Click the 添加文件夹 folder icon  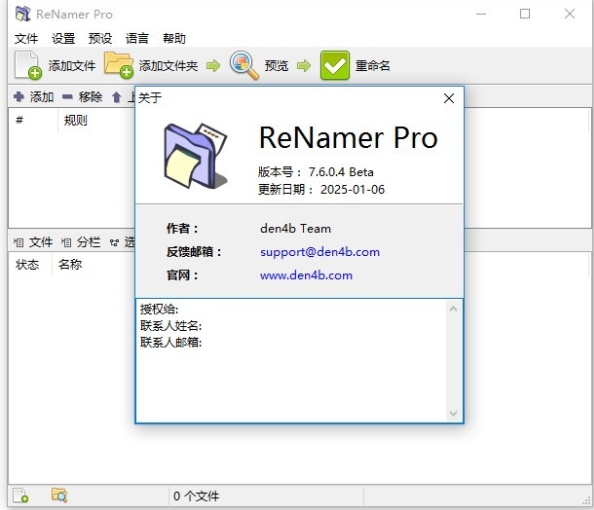click(119, 65)
